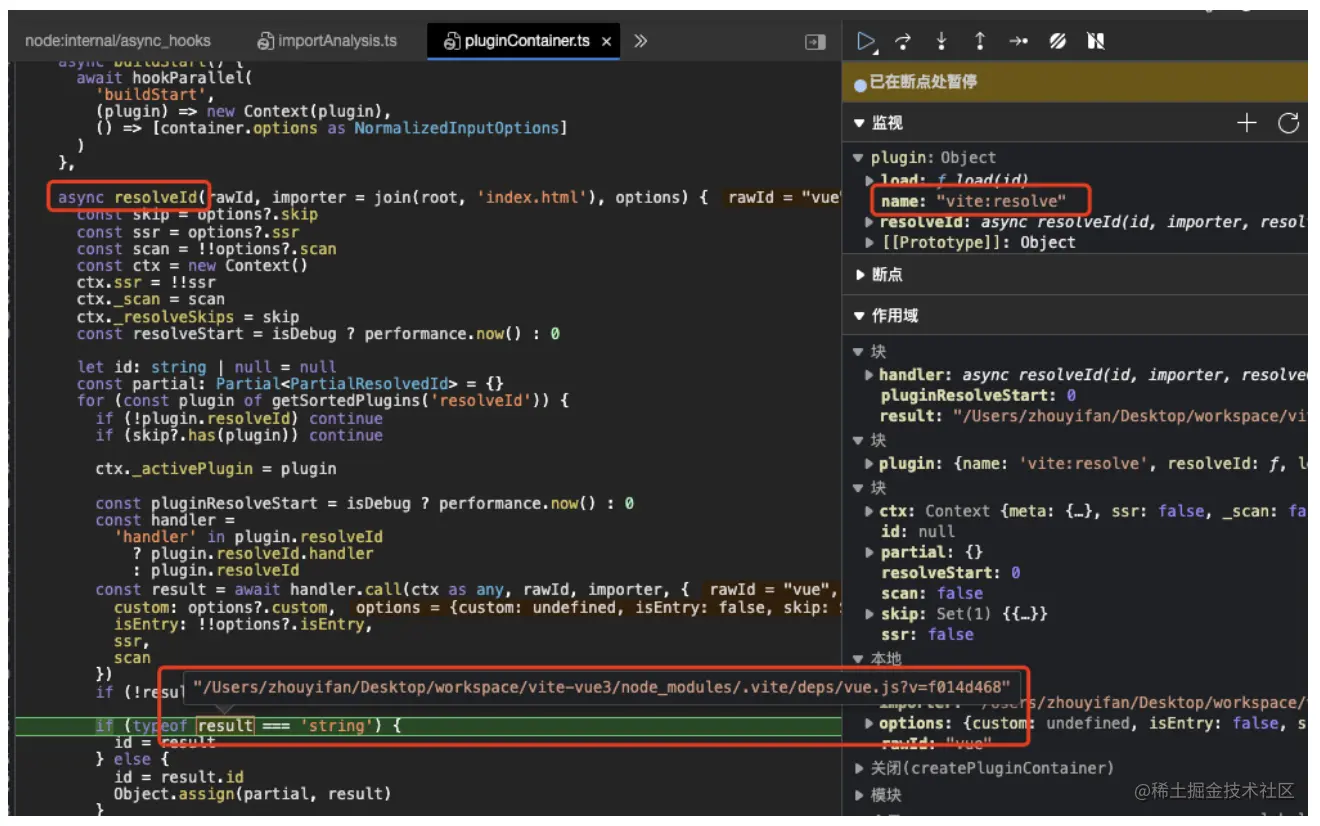
Task: Toggle the pause-on-exceptions icon
Action: tap(1096, 41)
